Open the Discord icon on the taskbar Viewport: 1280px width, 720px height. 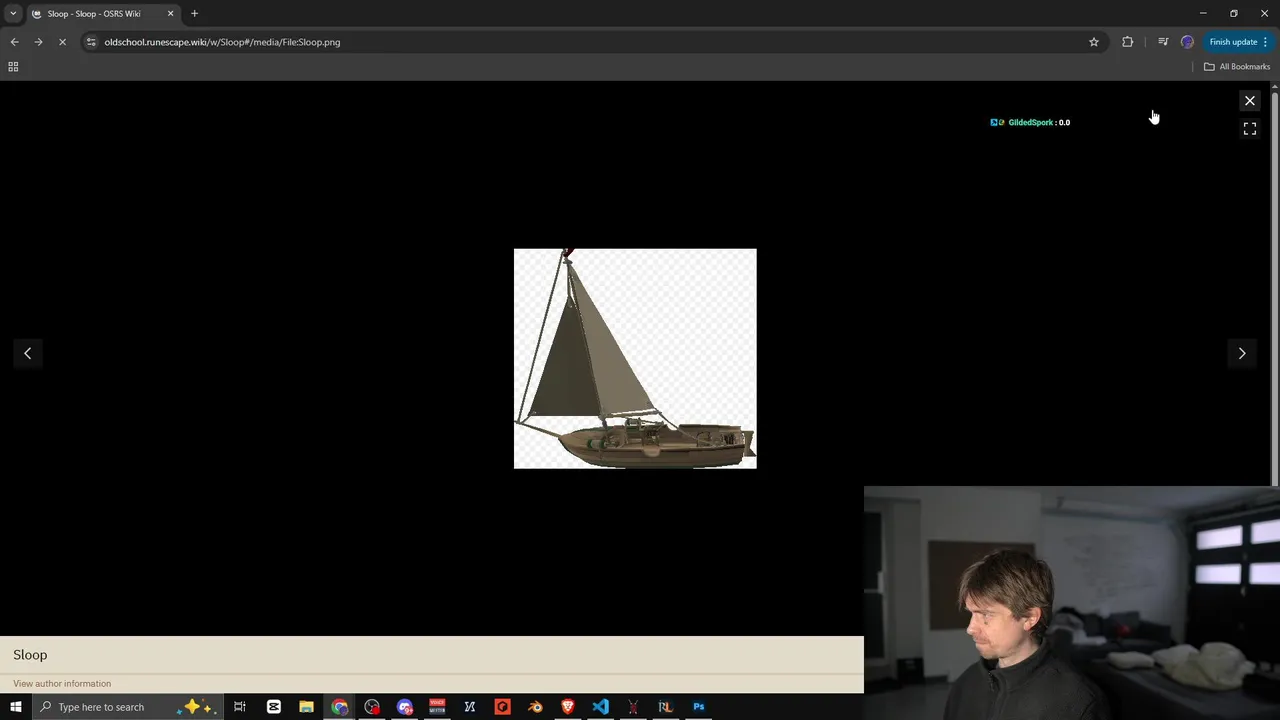coord(405,707)
